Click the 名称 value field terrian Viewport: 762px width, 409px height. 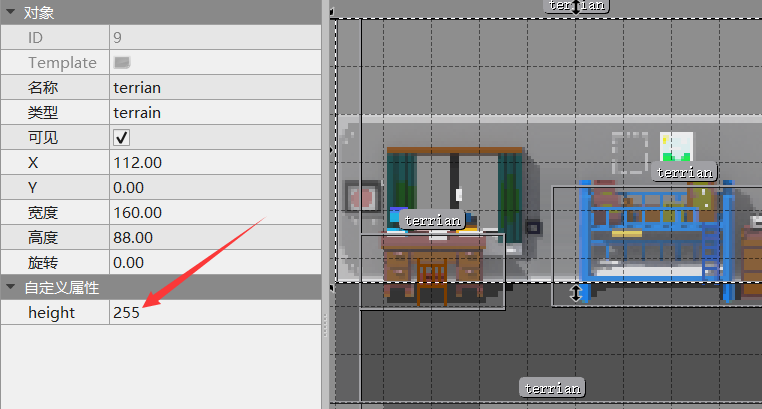(215, 87)
